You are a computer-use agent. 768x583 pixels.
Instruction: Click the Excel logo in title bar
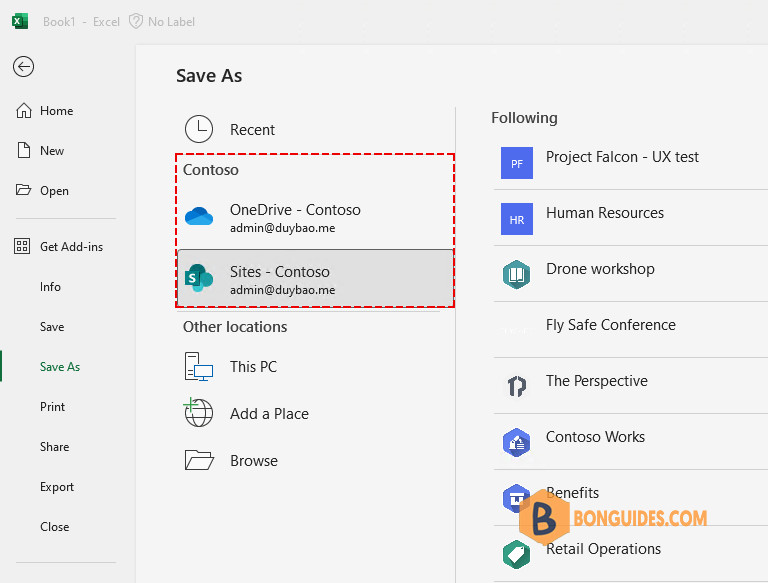click(20, 22)
